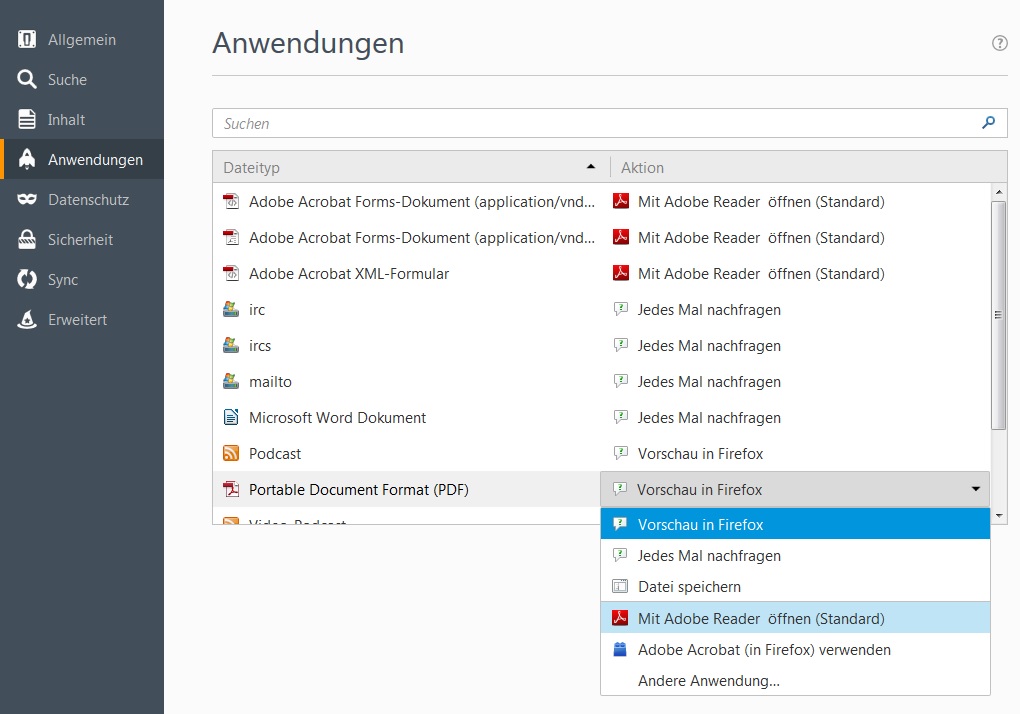
Task: Open the Suche settings section
Action: pyautogui.click(x=82, y=79)
